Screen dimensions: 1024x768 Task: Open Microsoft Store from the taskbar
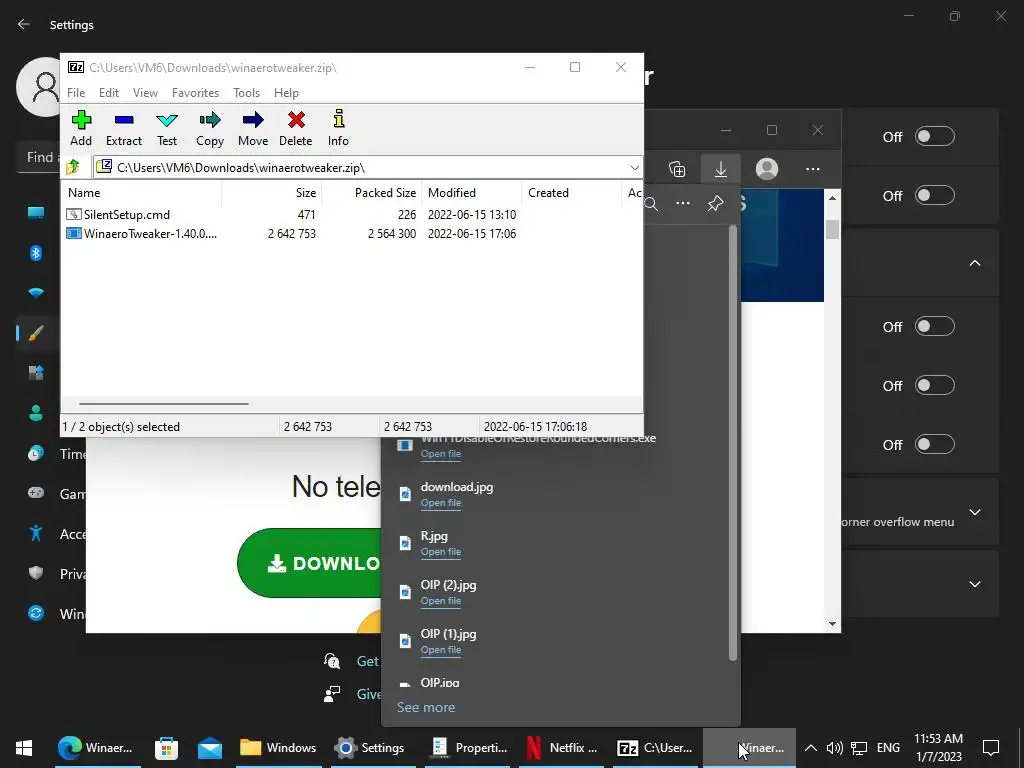pos(167,748)
